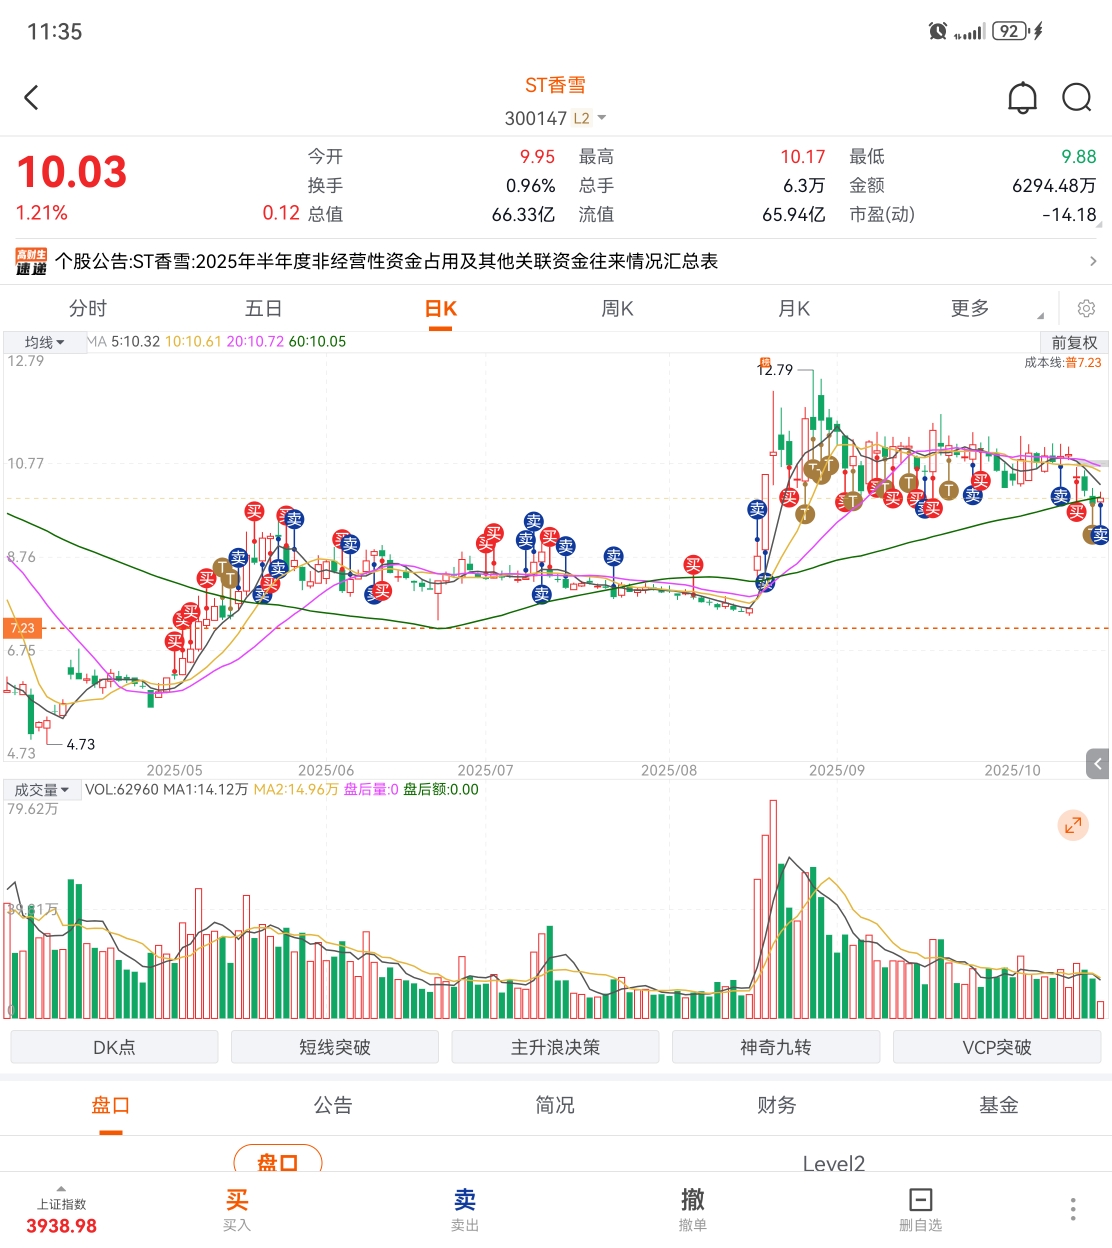Tap the 总值 66.33亿 value
The width and height of the screenshot is (1112, 1248).
pyautogui.click(x=523, y=214)
